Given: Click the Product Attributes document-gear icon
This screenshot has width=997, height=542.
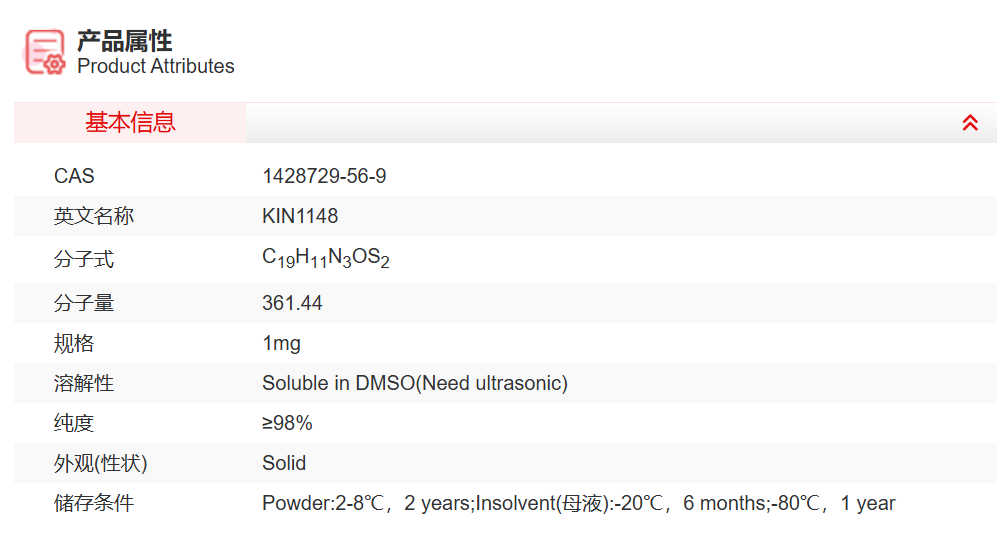Looking at the screenshot, I should 45,52.
